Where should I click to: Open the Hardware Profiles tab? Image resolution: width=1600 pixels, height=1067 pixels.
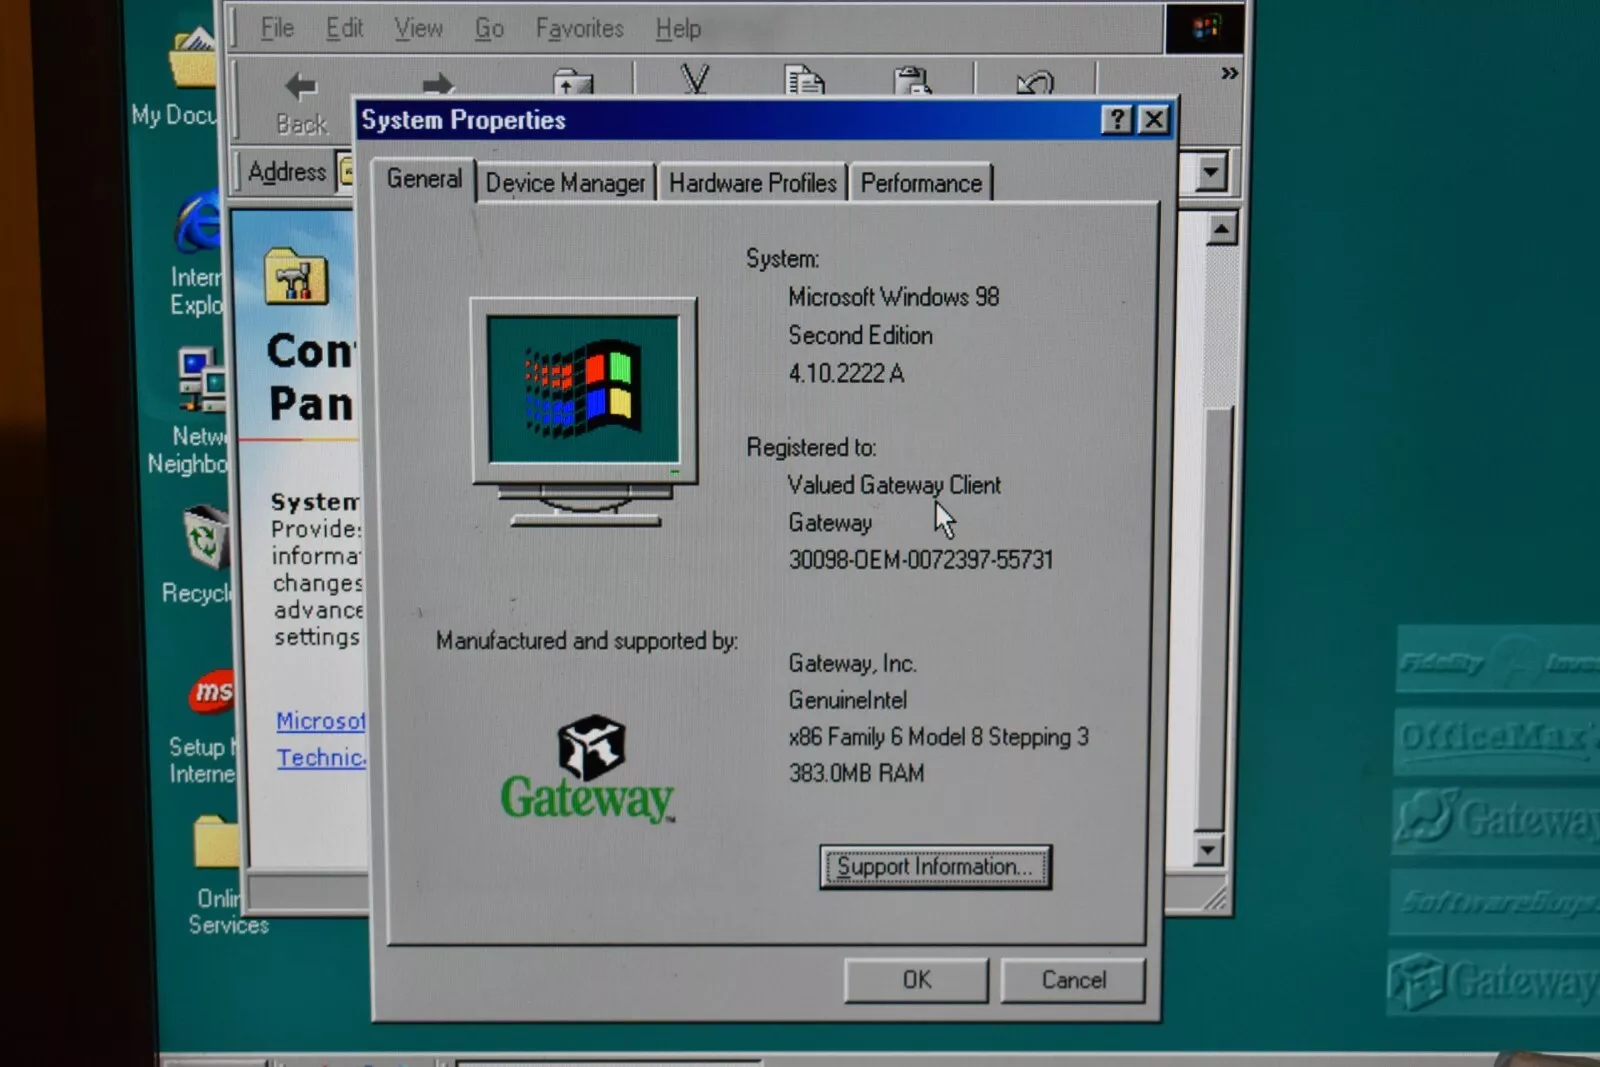point(752,183)
